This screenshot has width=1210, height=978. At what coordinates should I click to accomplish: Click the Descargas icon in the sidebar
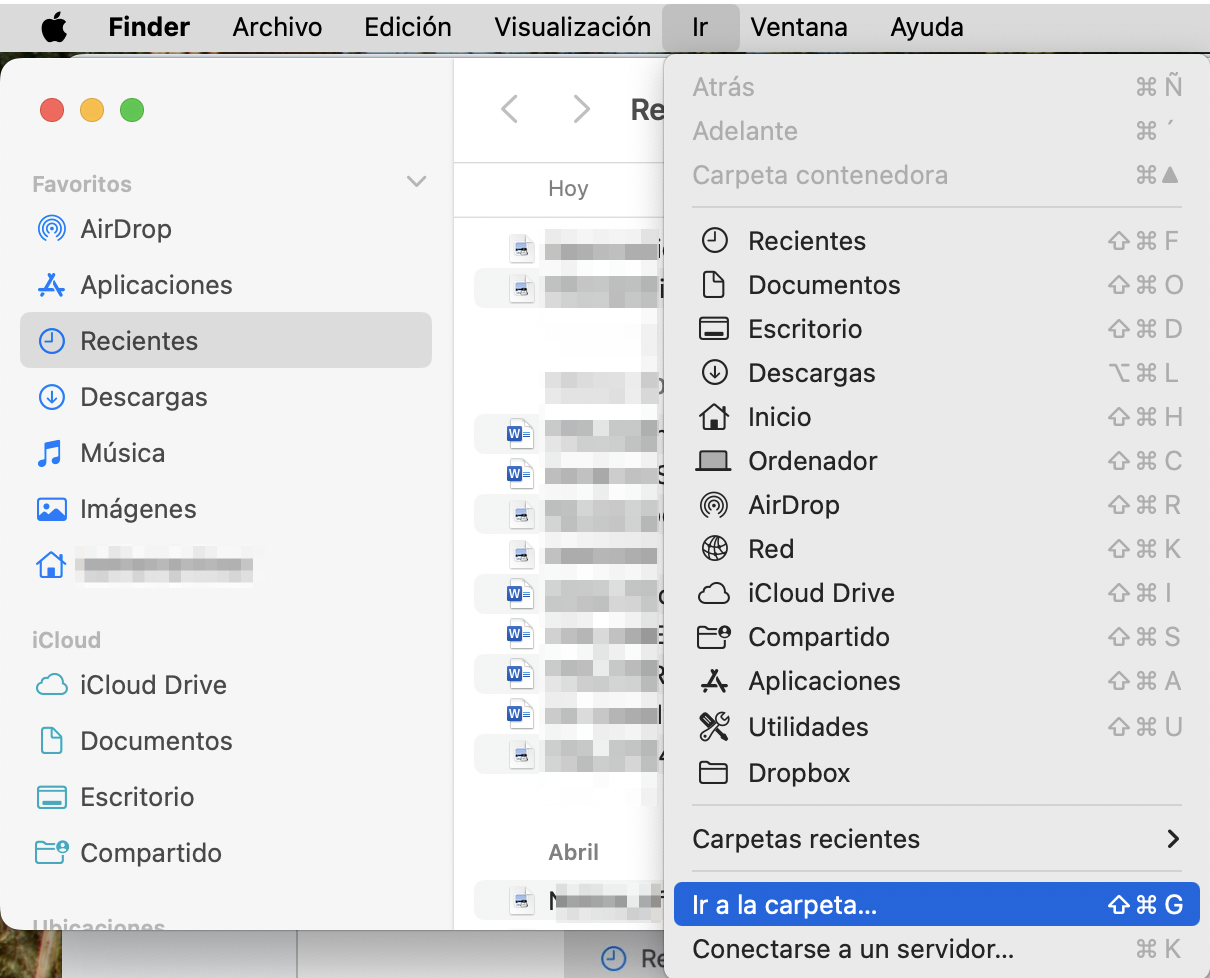tap(51, 397)
